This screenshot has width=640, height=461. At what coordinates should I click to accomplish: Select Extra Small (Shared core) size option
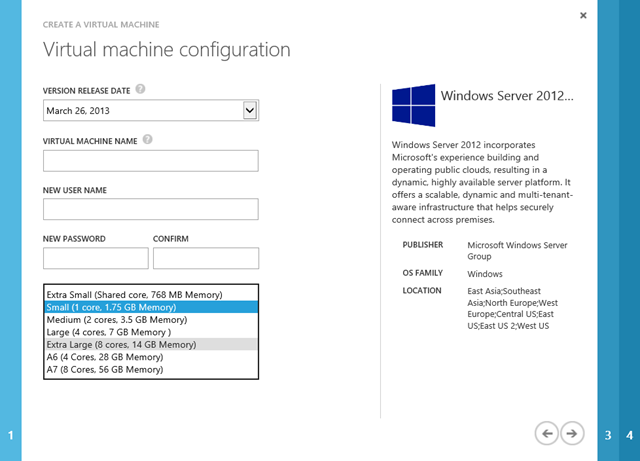point(151,295)
